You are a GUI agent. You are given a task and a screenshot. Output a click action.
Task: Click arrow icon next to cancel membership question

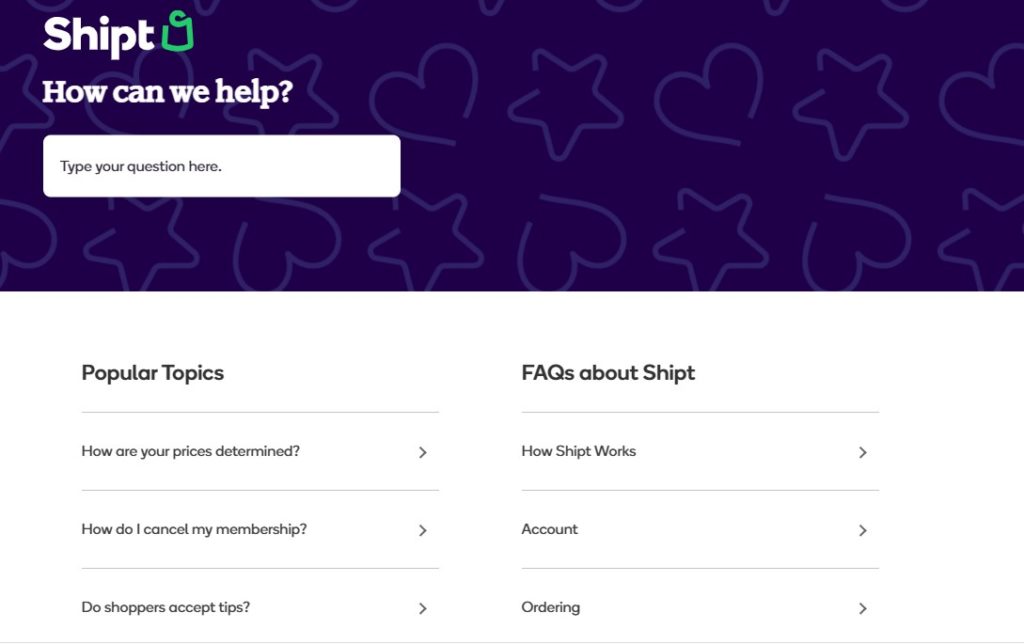(x=423, y=530)
